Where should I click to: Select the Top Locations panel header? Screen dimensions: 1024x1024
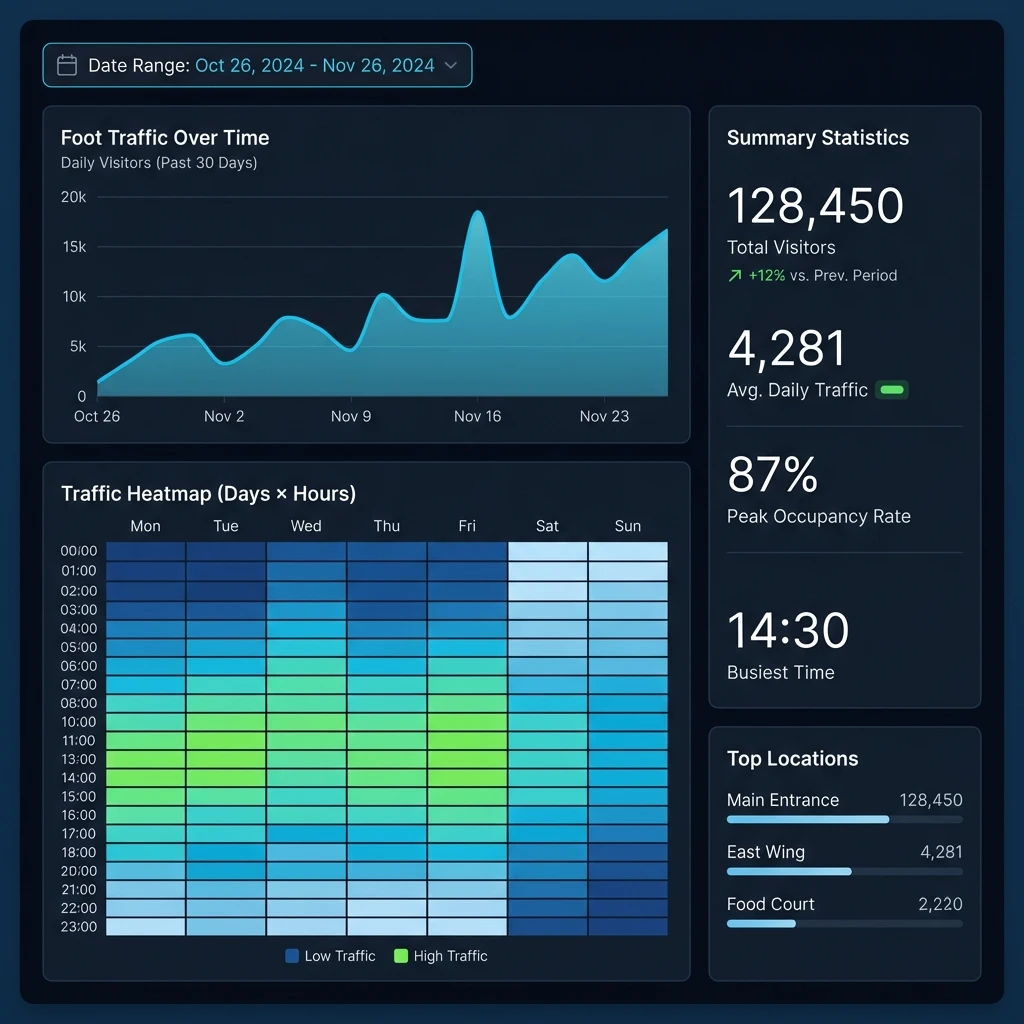click(x=793, y=759)
